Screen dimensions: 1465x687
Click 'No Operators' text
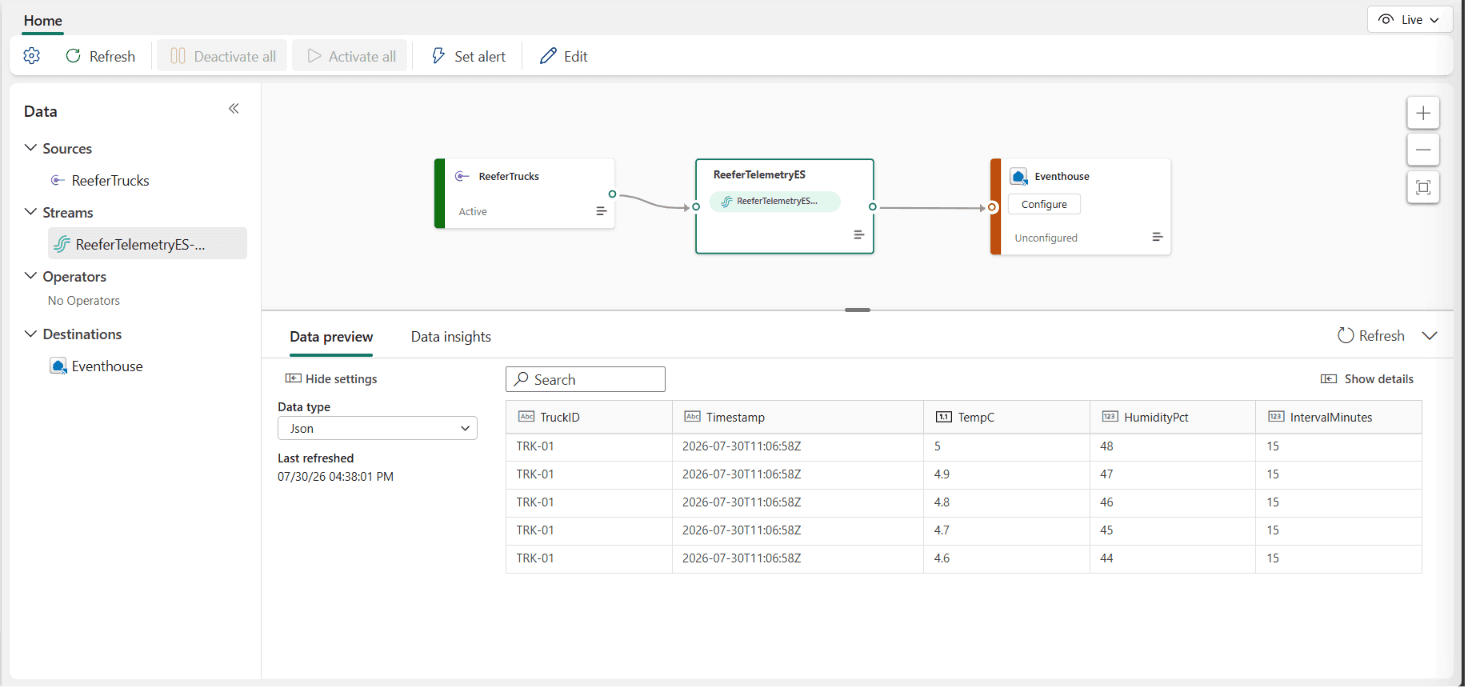pyautogui.click(x=84, y=301)
